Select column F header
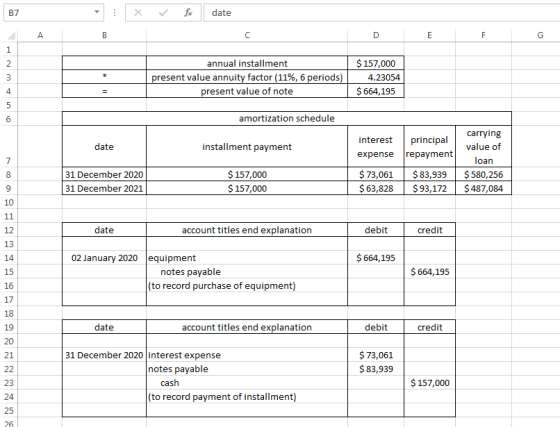This screenshot has height=427, width=560. pos(483,35)
